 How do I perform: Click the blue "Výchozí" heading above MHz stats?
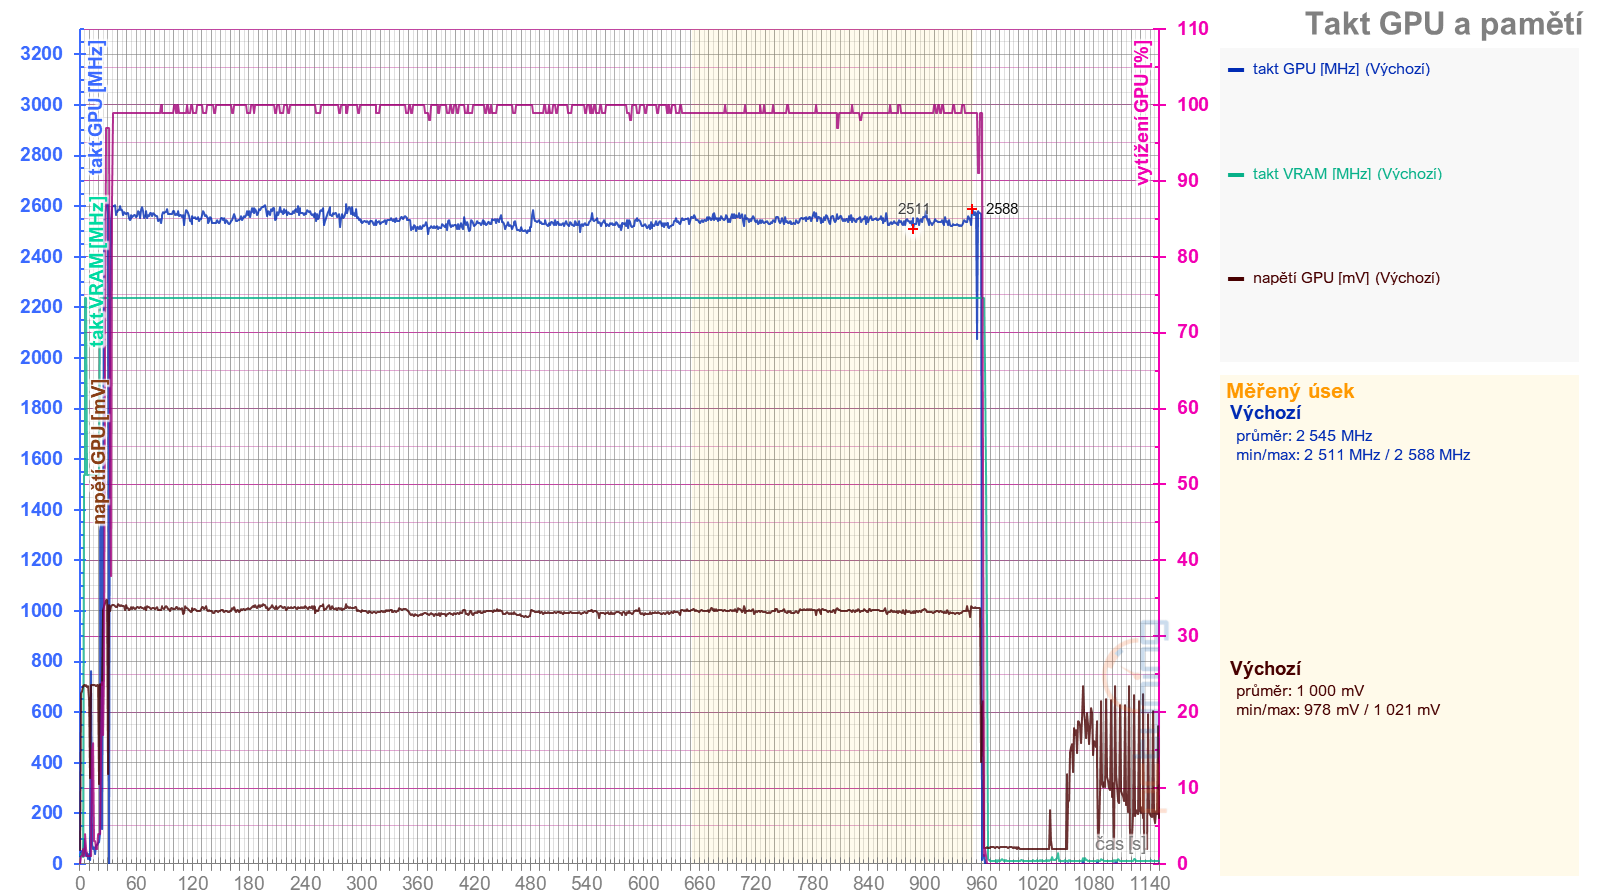click(x=1265, y=413)
